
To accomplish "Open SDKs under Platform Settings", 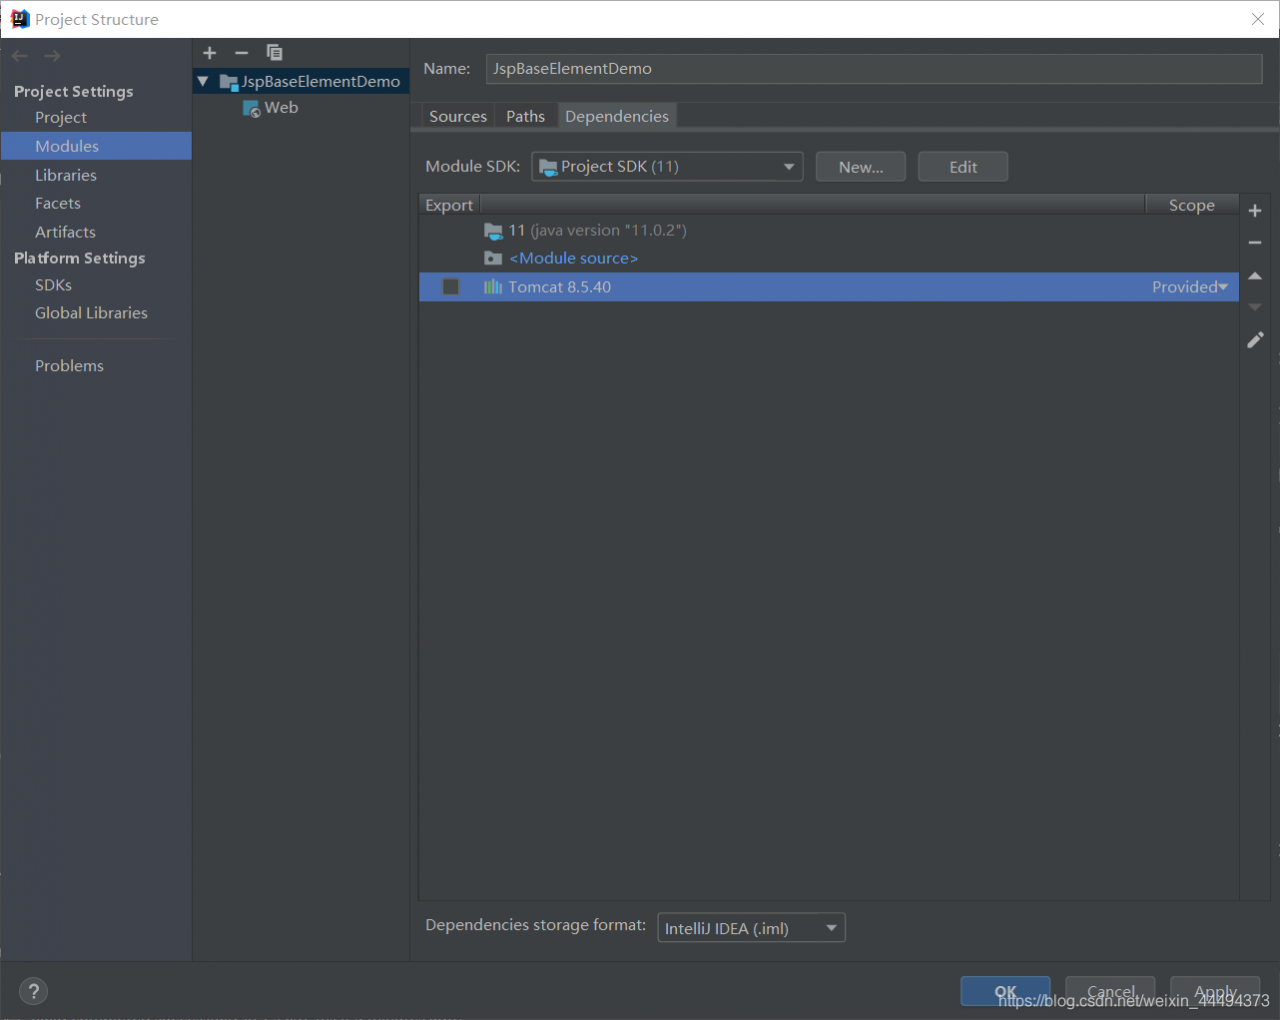I will tap(53, 285).
